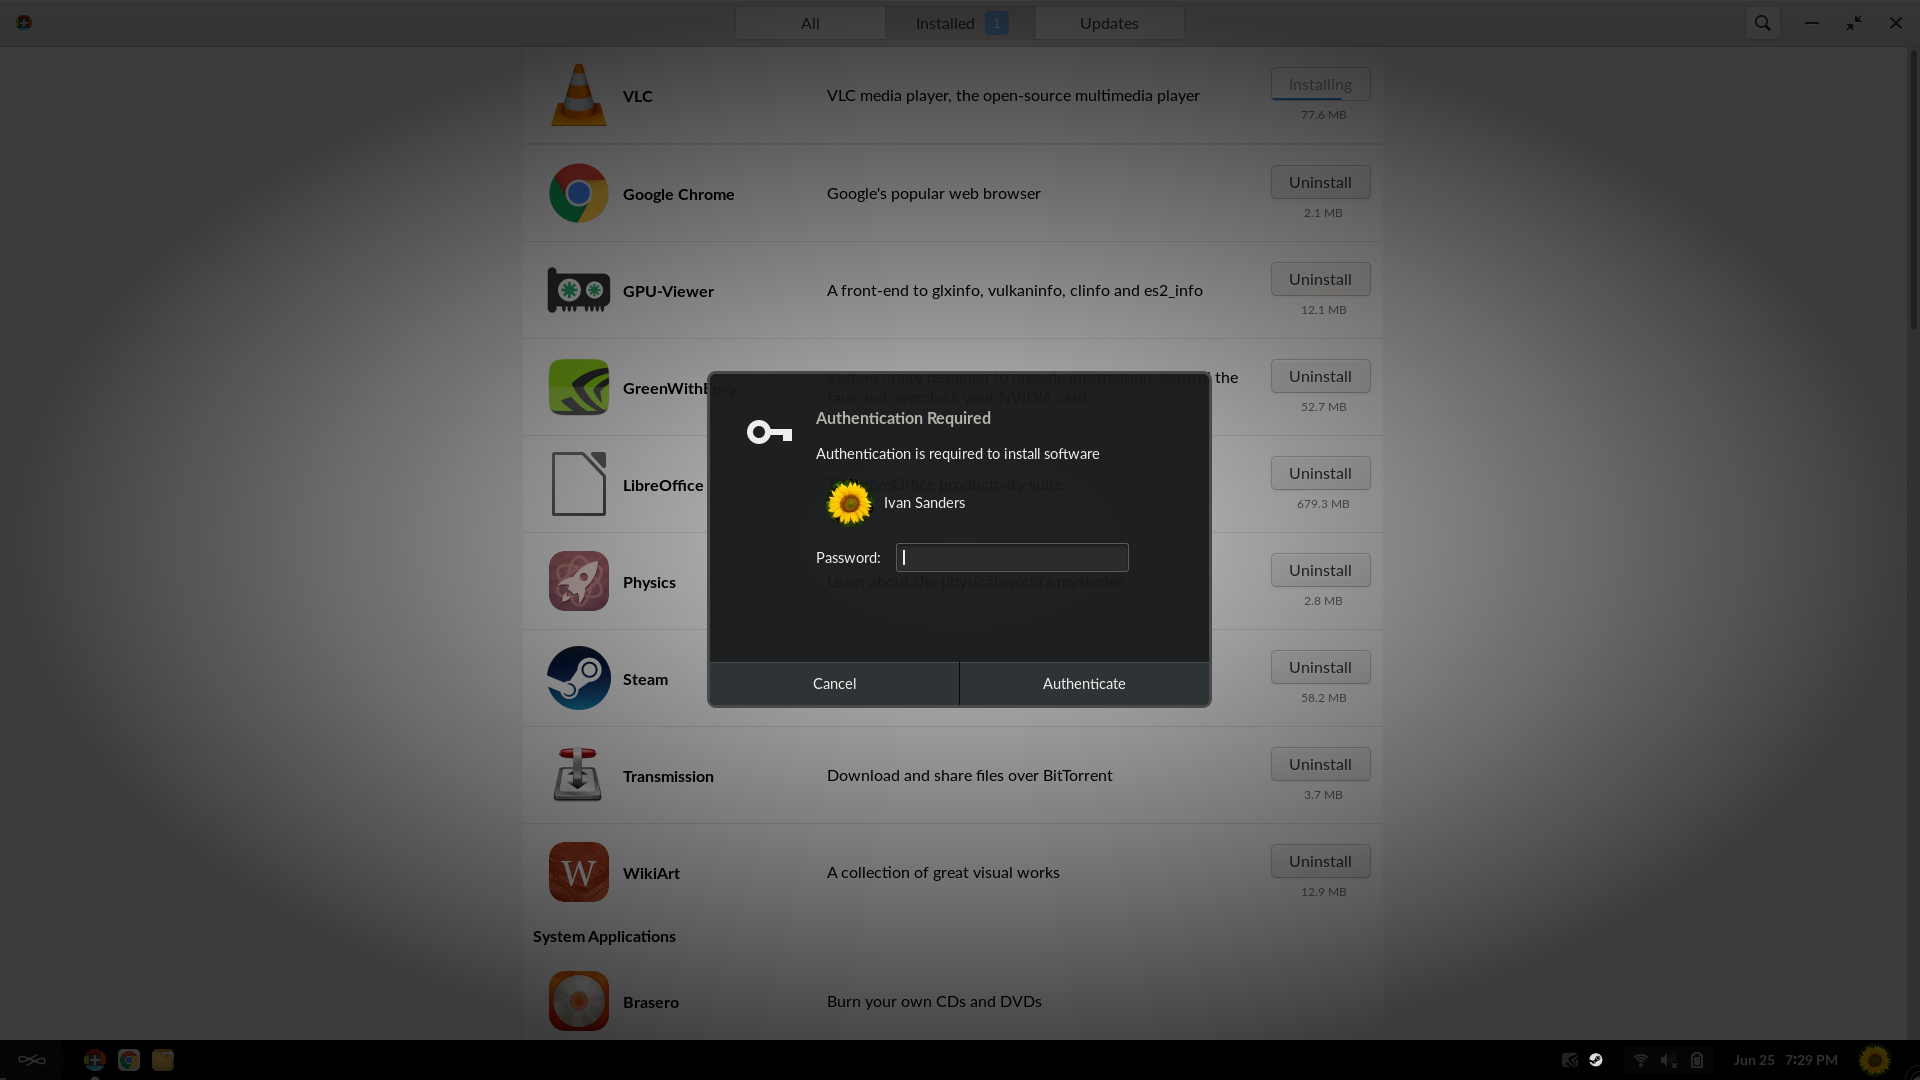Click the Google Chrome app icon in list
This screenshot has height=1080, width=1920.
578,193
